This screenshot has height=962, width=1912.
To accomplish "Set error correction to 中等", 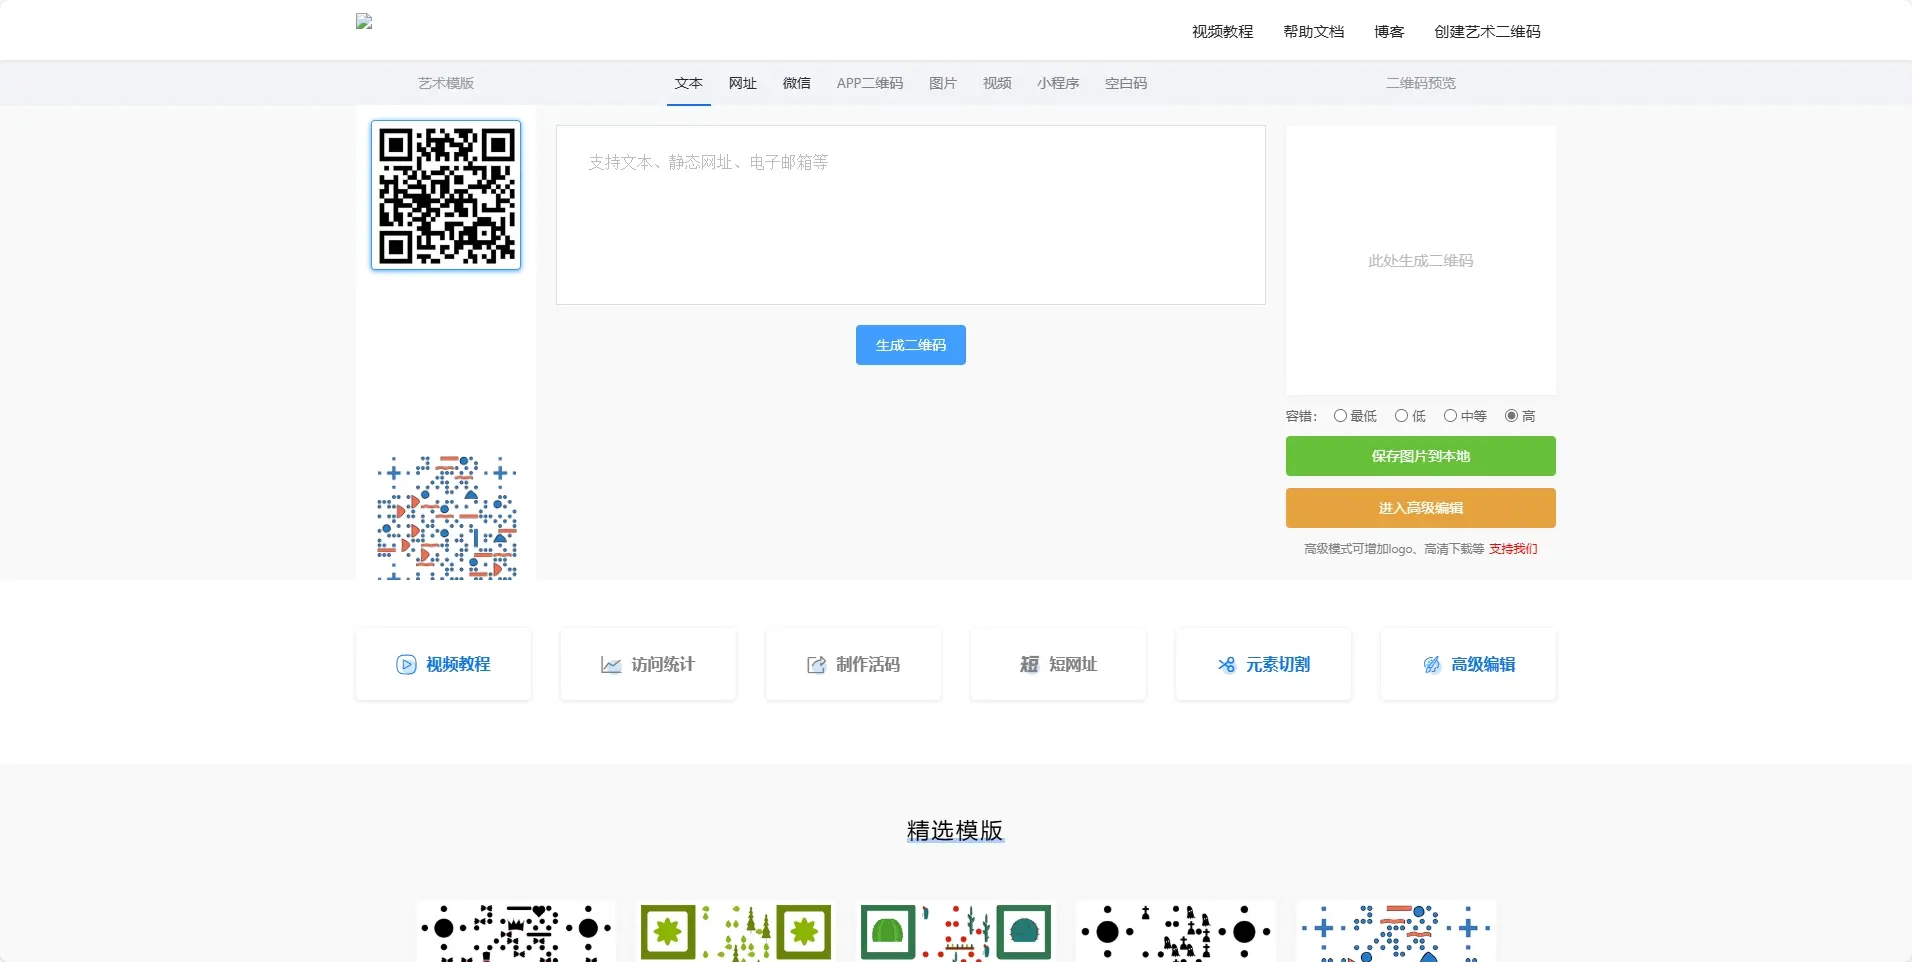I will point(1451,416).
